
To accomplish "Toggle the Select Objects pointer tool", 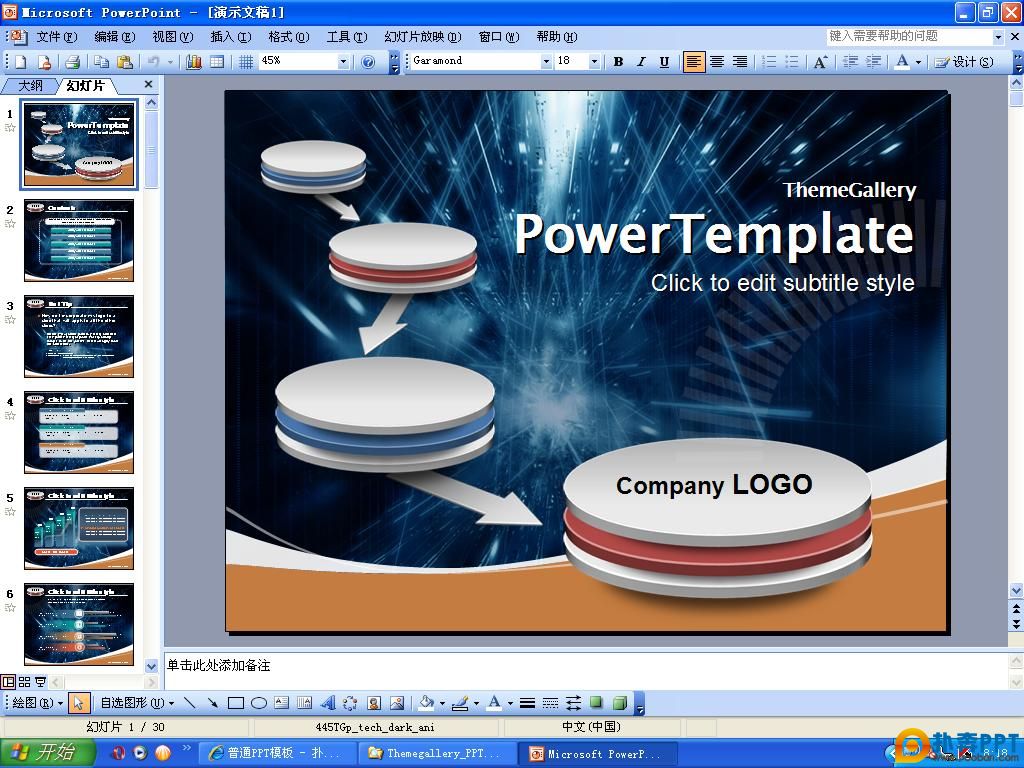I will click(x=79, y=703).
